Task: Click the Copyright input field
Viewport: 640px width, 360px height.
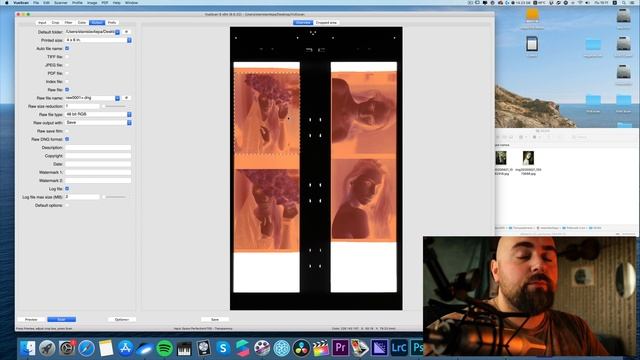Action: [98, 156]
